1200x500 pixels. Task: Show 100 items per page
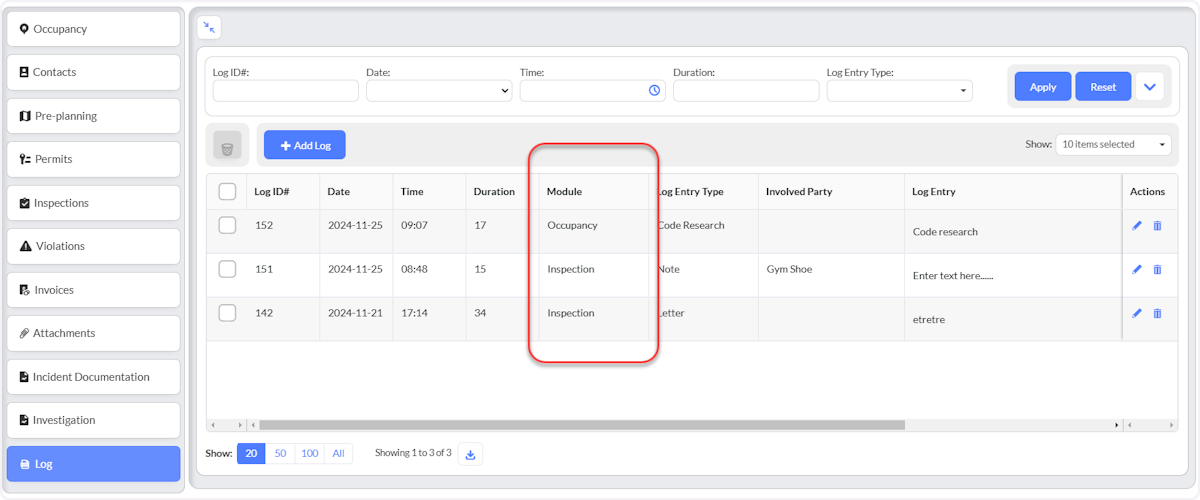310,454
